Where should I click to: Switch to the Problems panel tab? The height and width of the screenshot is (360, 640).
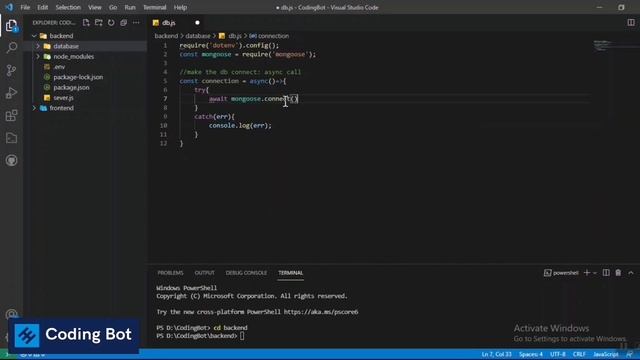point(170,273)
